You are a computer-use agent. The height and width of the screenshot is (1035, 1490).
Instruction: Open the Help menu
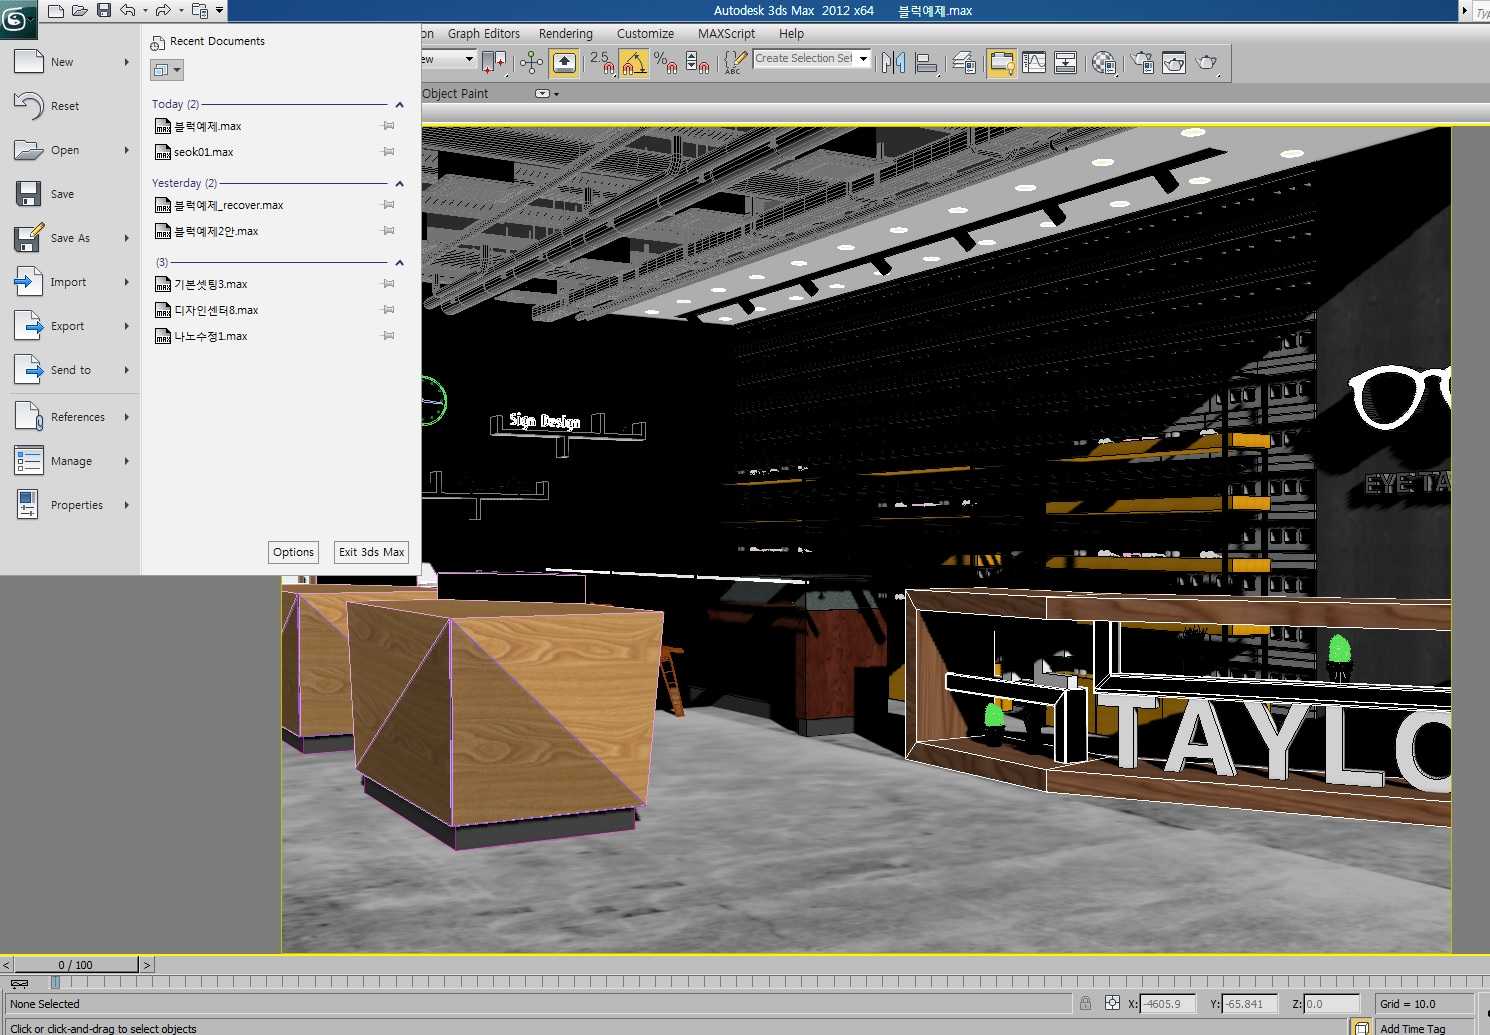(791, 33)
